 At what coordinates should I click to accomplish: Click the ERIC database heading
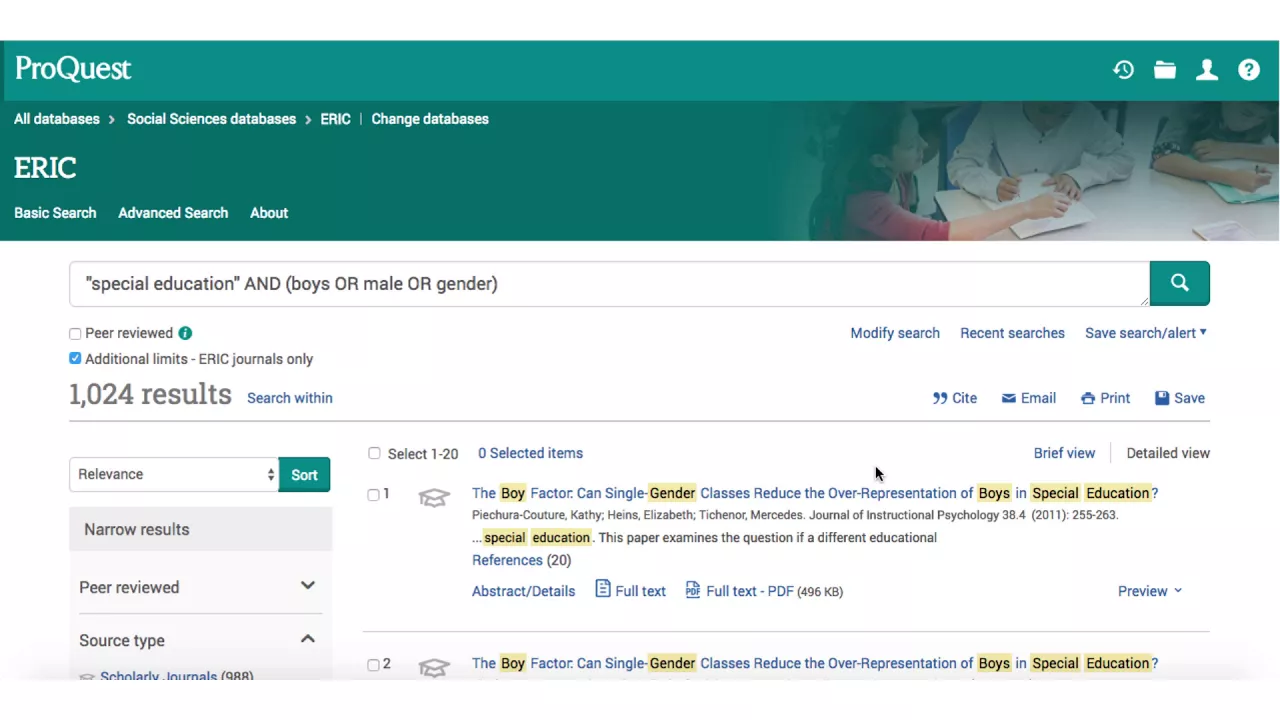coord(45,168)
